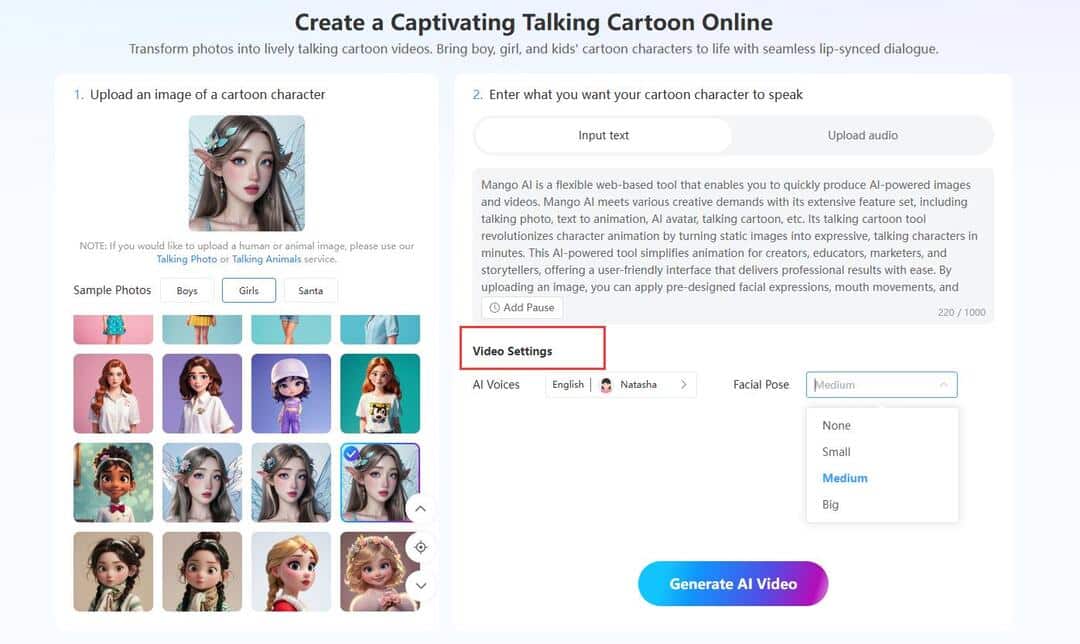
Task: Click the down chevron below the sample photo list
Action: coord(420,585)
